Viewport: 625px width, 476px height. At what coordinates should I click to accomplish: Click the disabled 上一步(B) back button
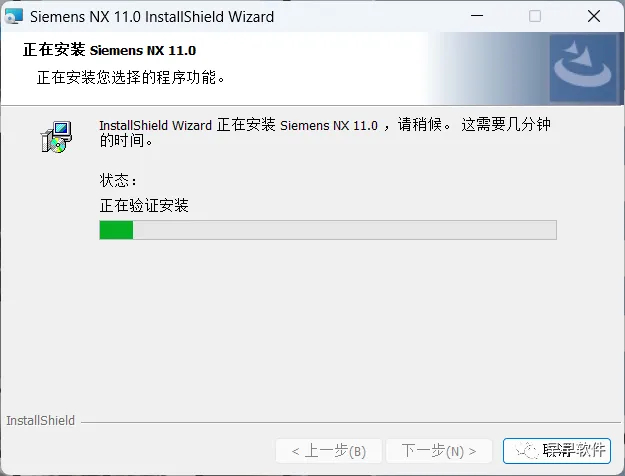click(329, 451)
